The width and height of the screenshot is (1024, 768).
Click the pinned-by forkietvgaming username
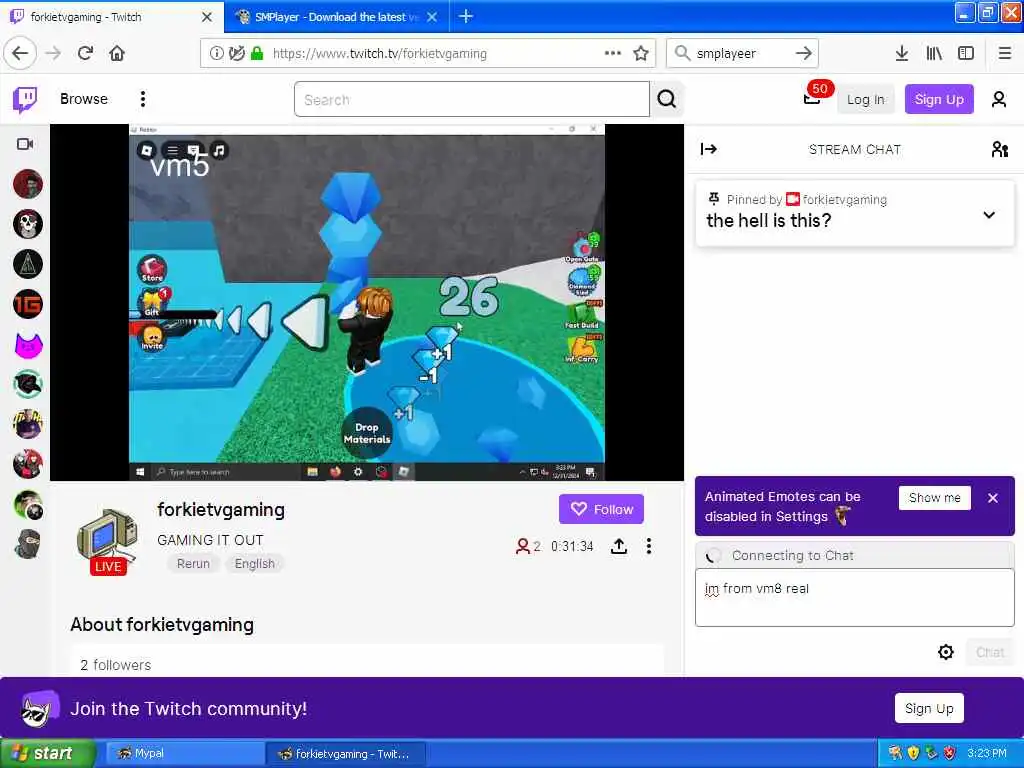(x=844, y=200)
